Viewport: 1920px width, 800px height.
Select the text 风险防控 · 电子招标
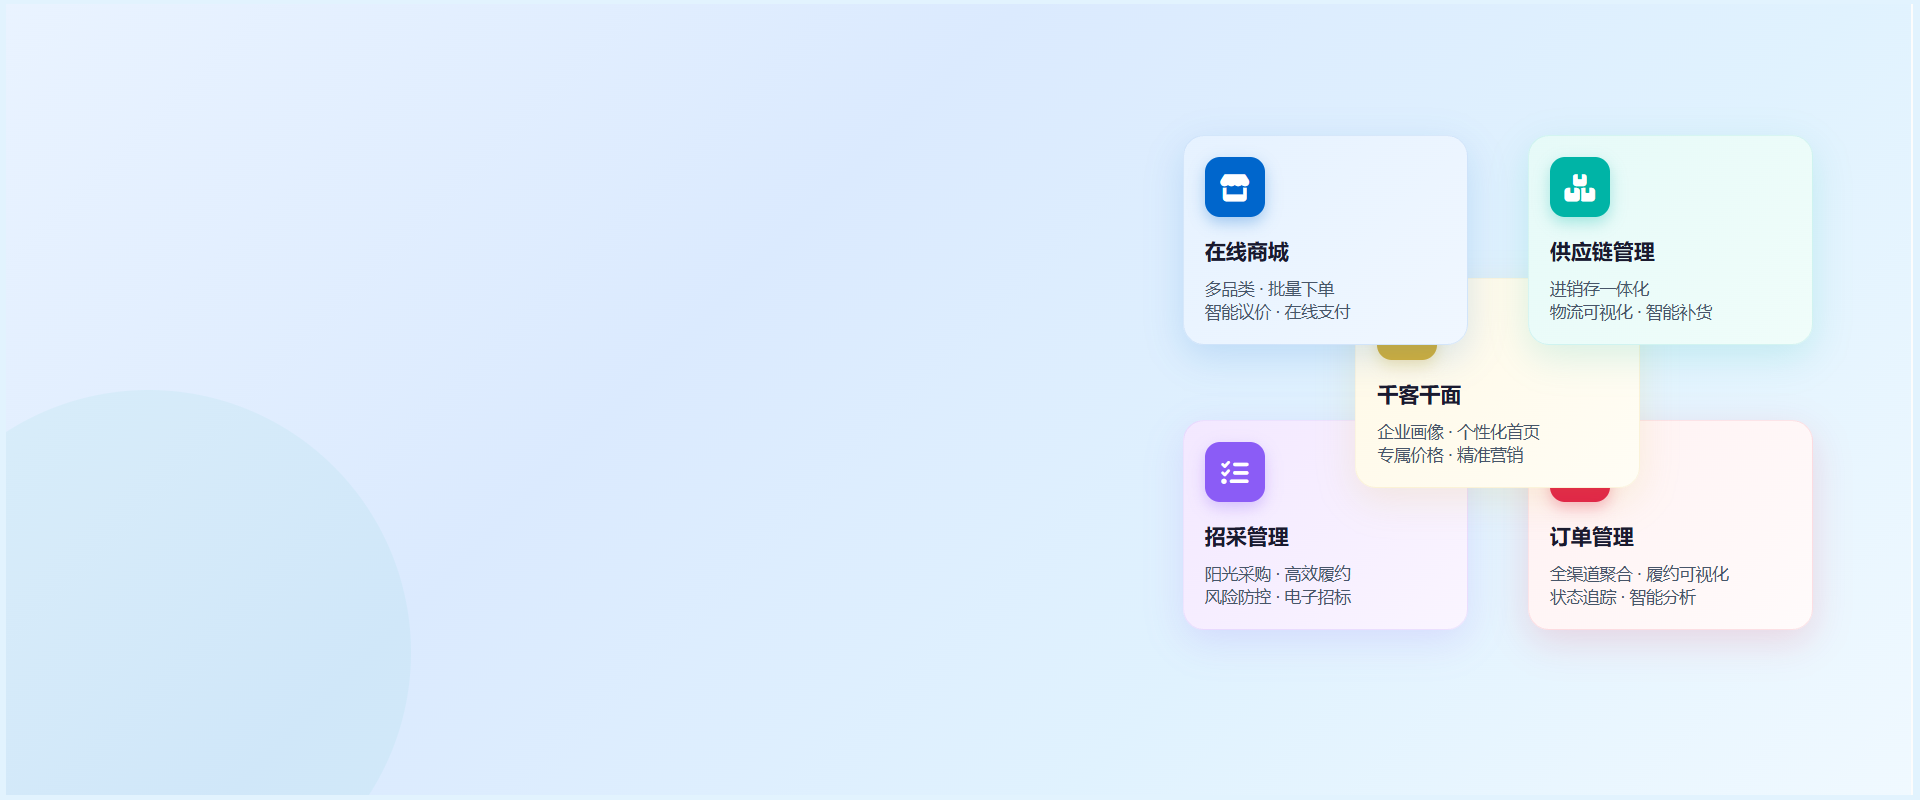[1277, 597]
